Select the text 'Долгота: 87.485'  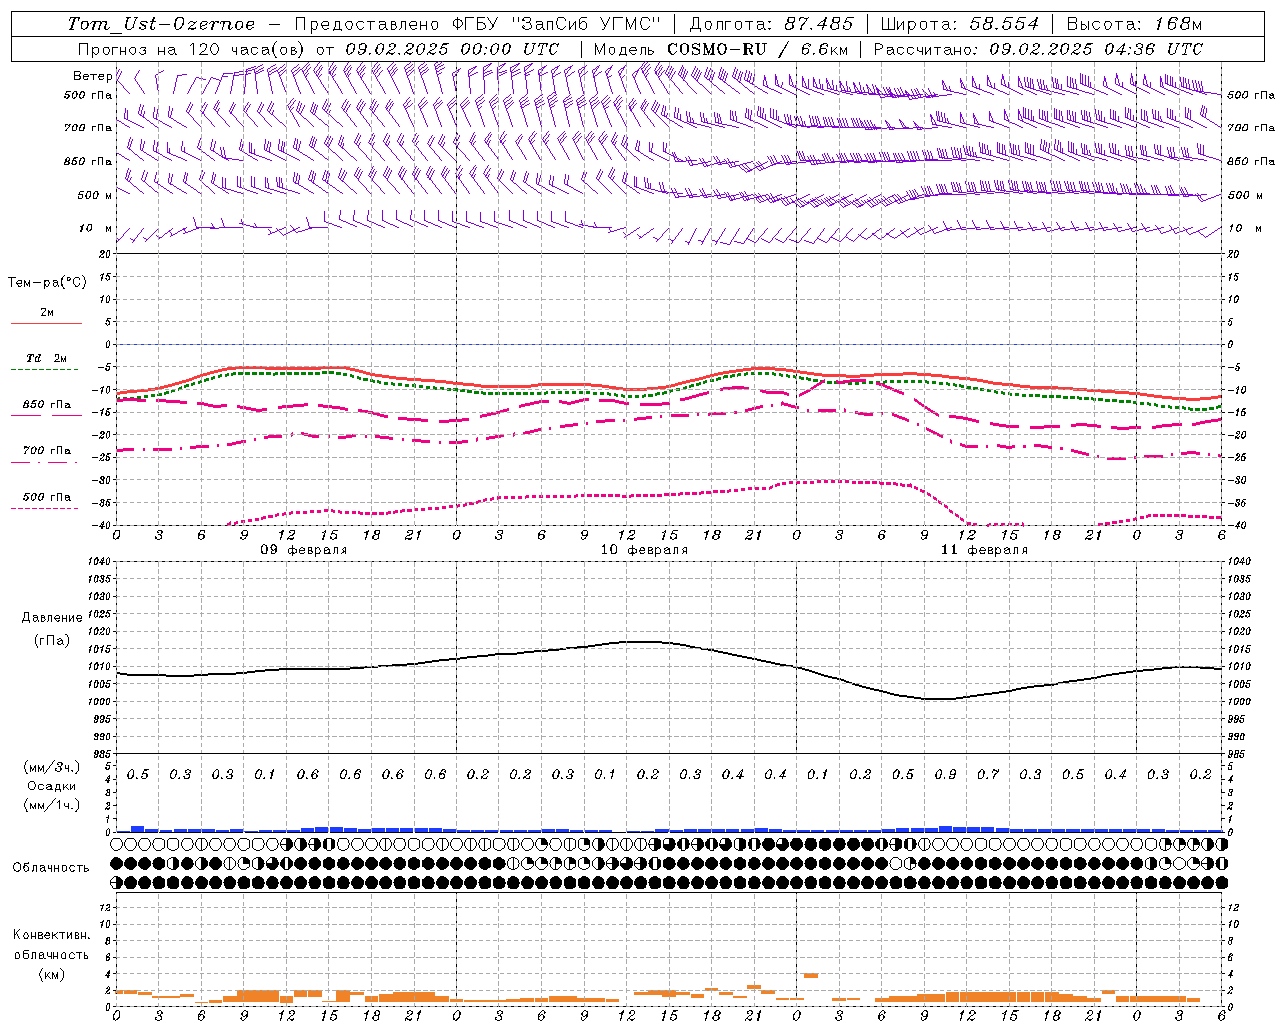(772, 24)
